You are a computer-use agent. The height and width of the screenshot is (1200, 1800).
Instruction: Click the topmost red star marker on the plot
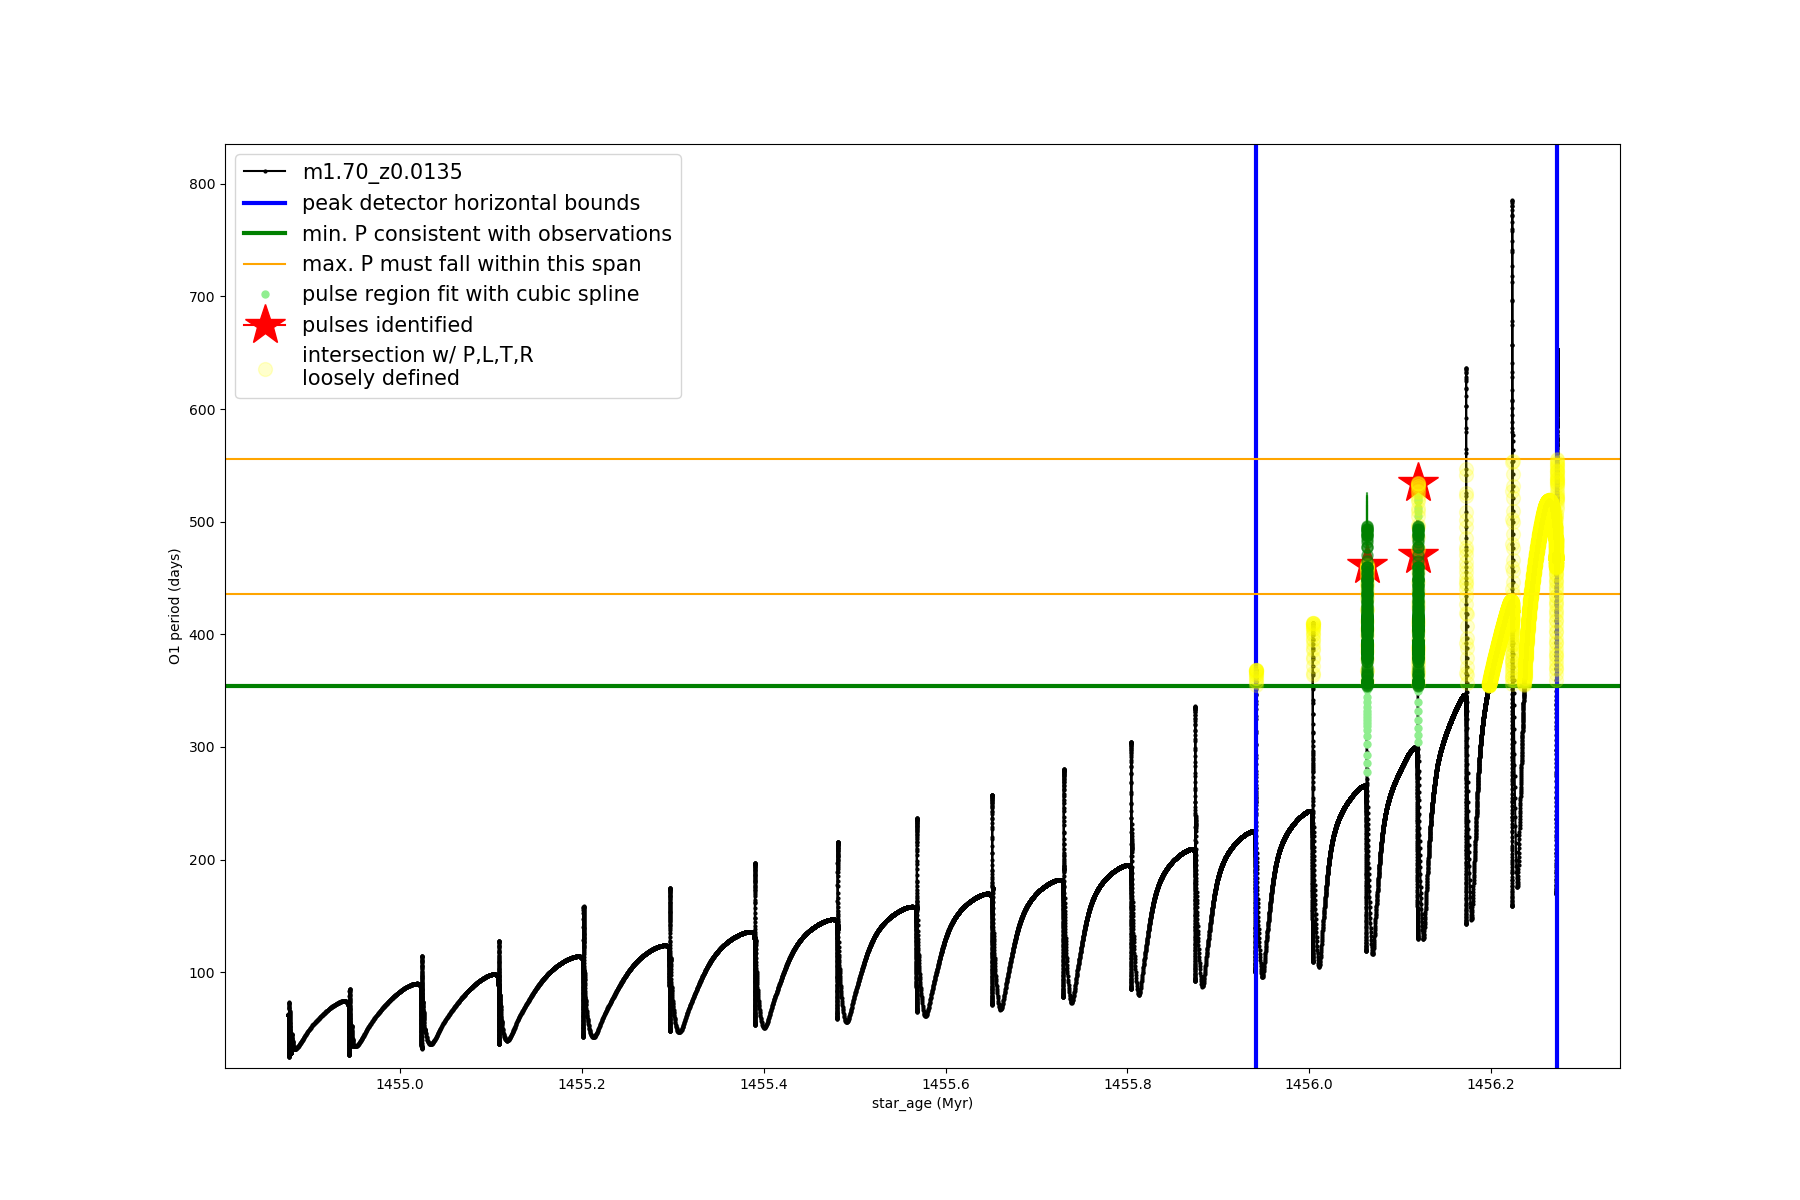1418,483
